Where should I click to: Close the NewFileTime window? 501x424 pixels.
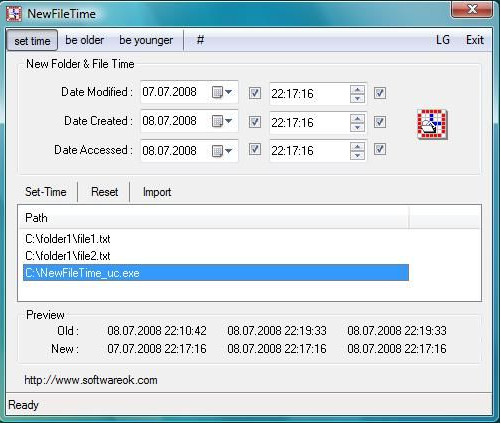(472, 9)
